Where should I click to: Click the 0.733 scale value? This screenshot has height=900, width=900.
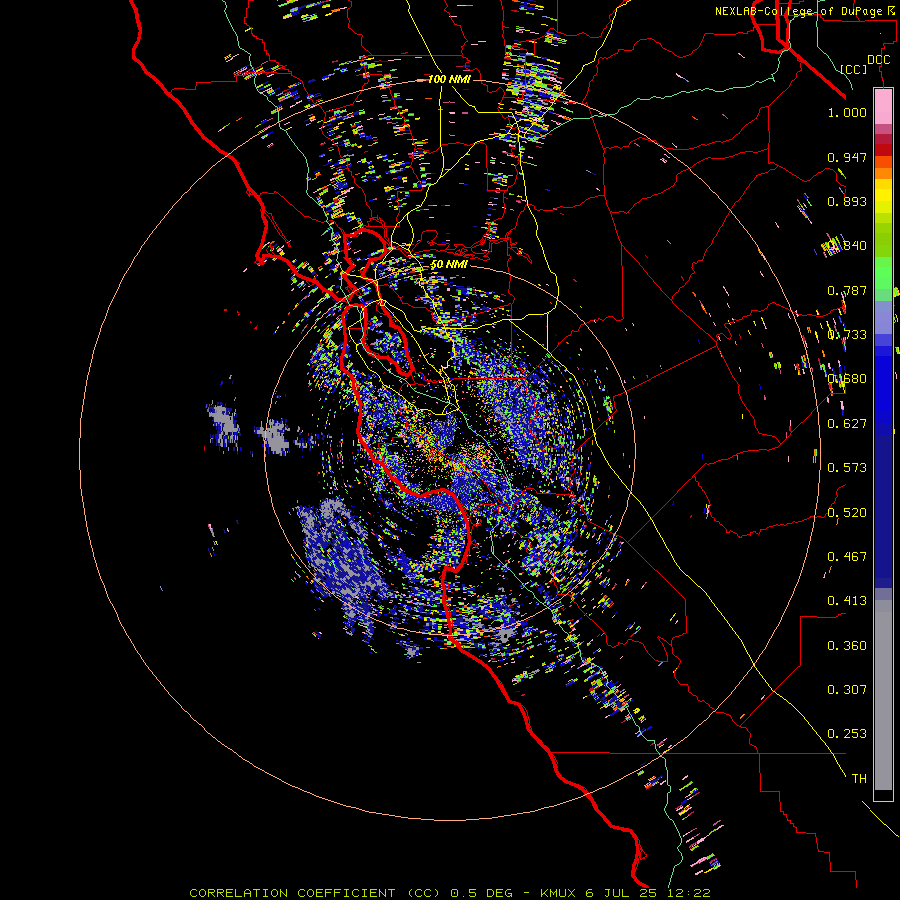[847, 335]
